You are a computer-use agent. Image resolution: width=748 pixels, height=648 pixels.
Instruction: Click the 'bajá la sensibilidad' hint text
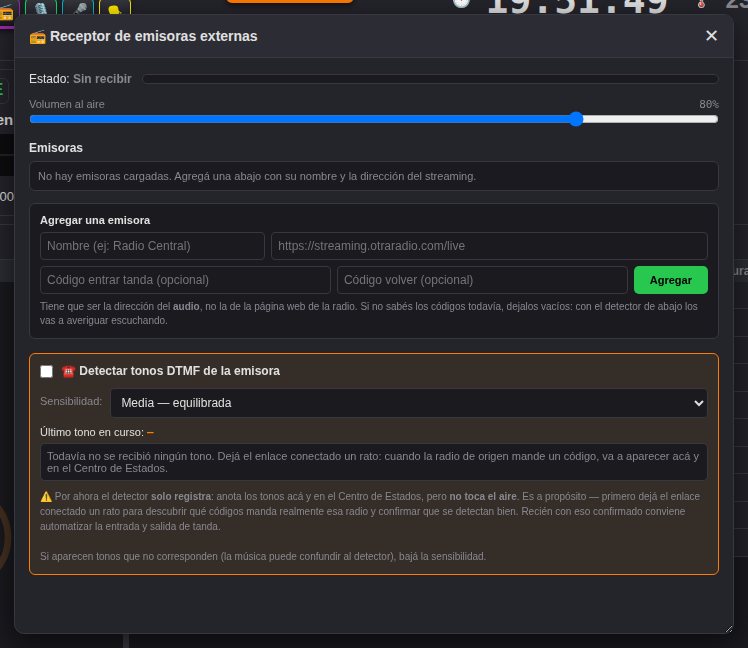[x=442, y=556]
